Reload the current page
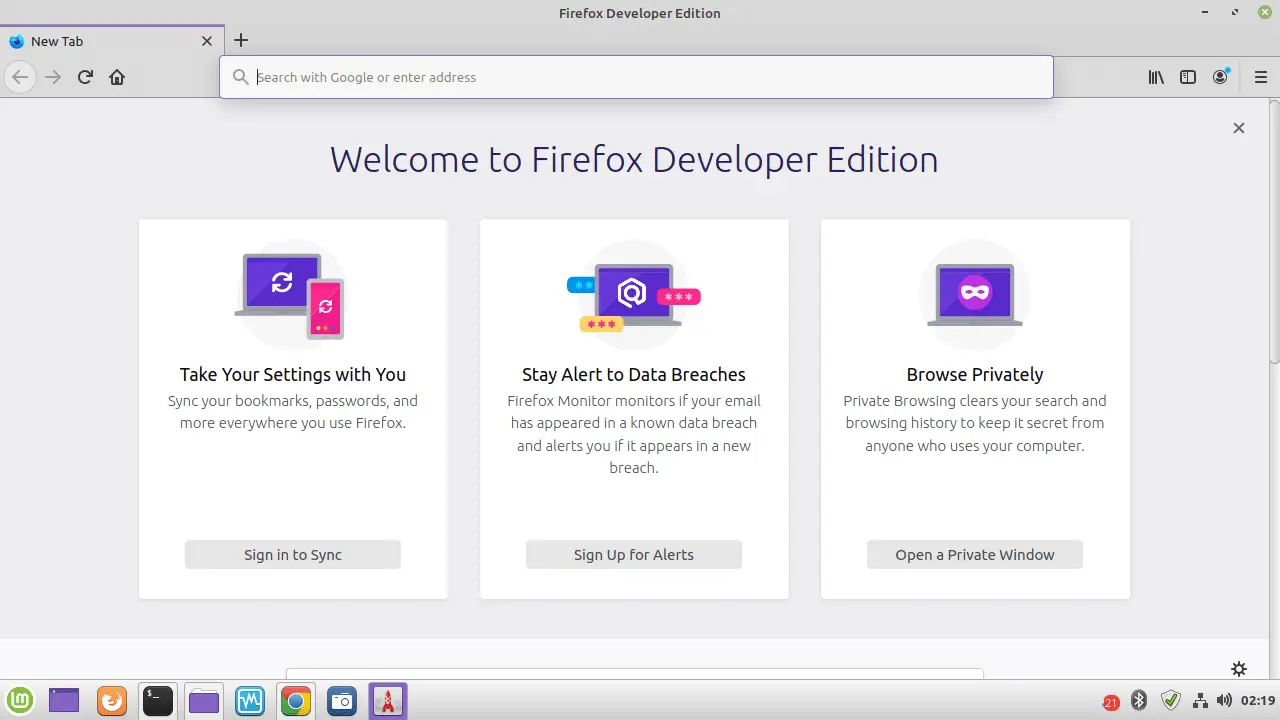The image size is (1280, 720). coord(85,77)
